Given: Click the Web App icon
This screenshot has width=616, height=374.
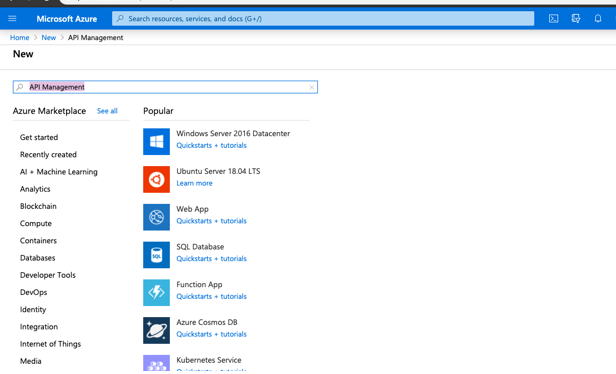Looking at the screenshot, I should click(156, 217).
